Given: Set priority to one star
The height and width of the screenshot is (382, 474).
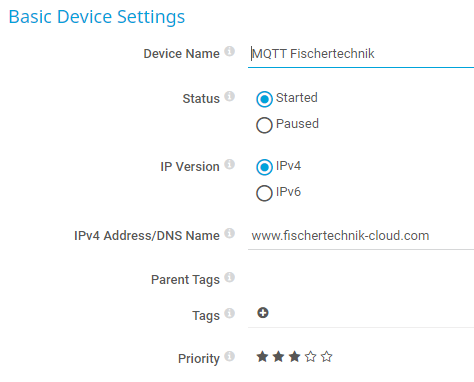Looking at the screenshot, I should 262,357.
